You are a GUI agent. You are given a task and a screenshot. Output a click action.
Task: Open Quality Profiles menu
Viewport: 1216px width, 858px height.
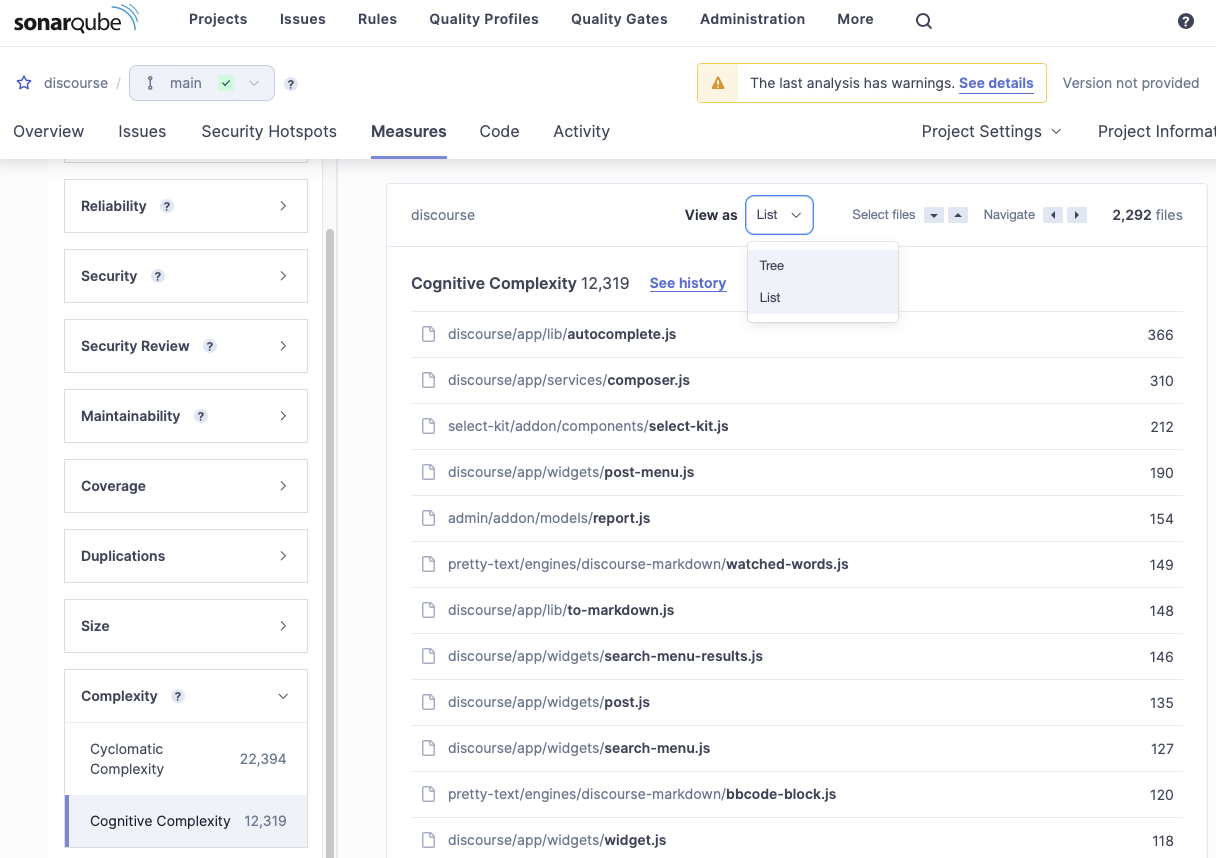pyautogui.click(x=484, y=19)
